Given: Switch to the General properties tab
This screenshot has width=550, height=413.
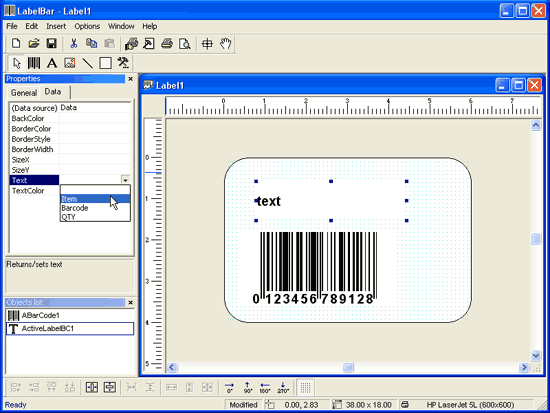Looking at the screenshot, I should (24, 93).
